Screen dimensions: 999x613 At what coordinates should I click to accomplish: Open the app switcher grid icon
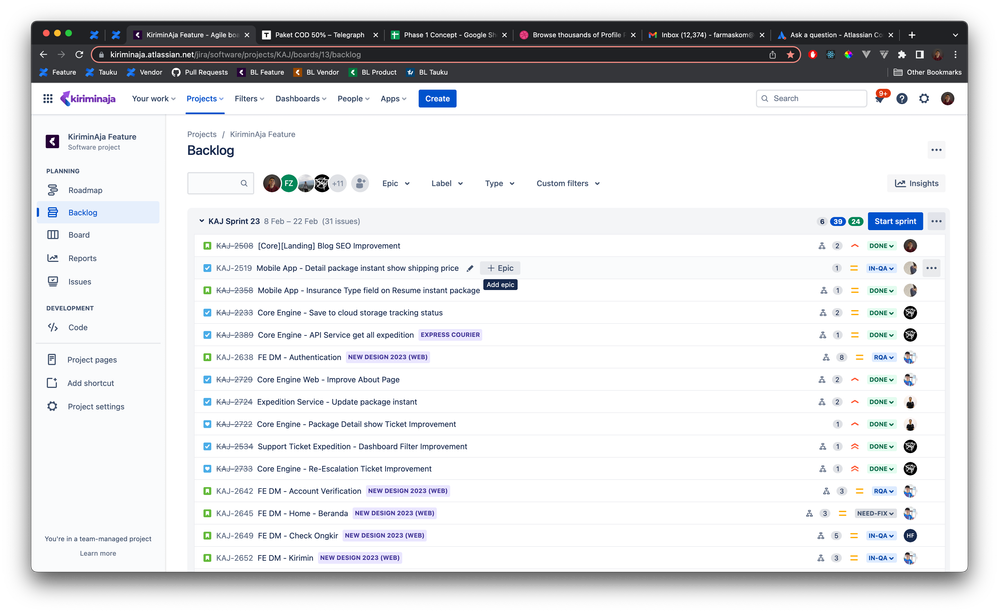[48, 99]
